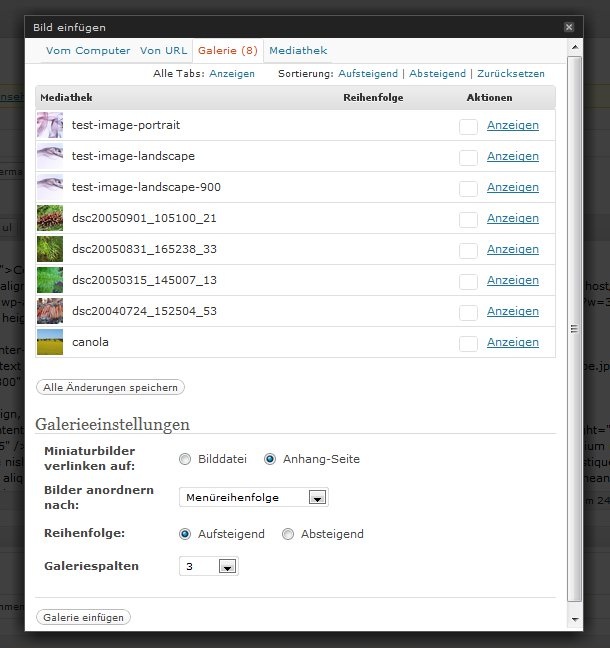The width and height of the screenshot is (610, 648).
Task: Show details for test-image-portrait via Anzeigen
Action: (x=512, y=125)
